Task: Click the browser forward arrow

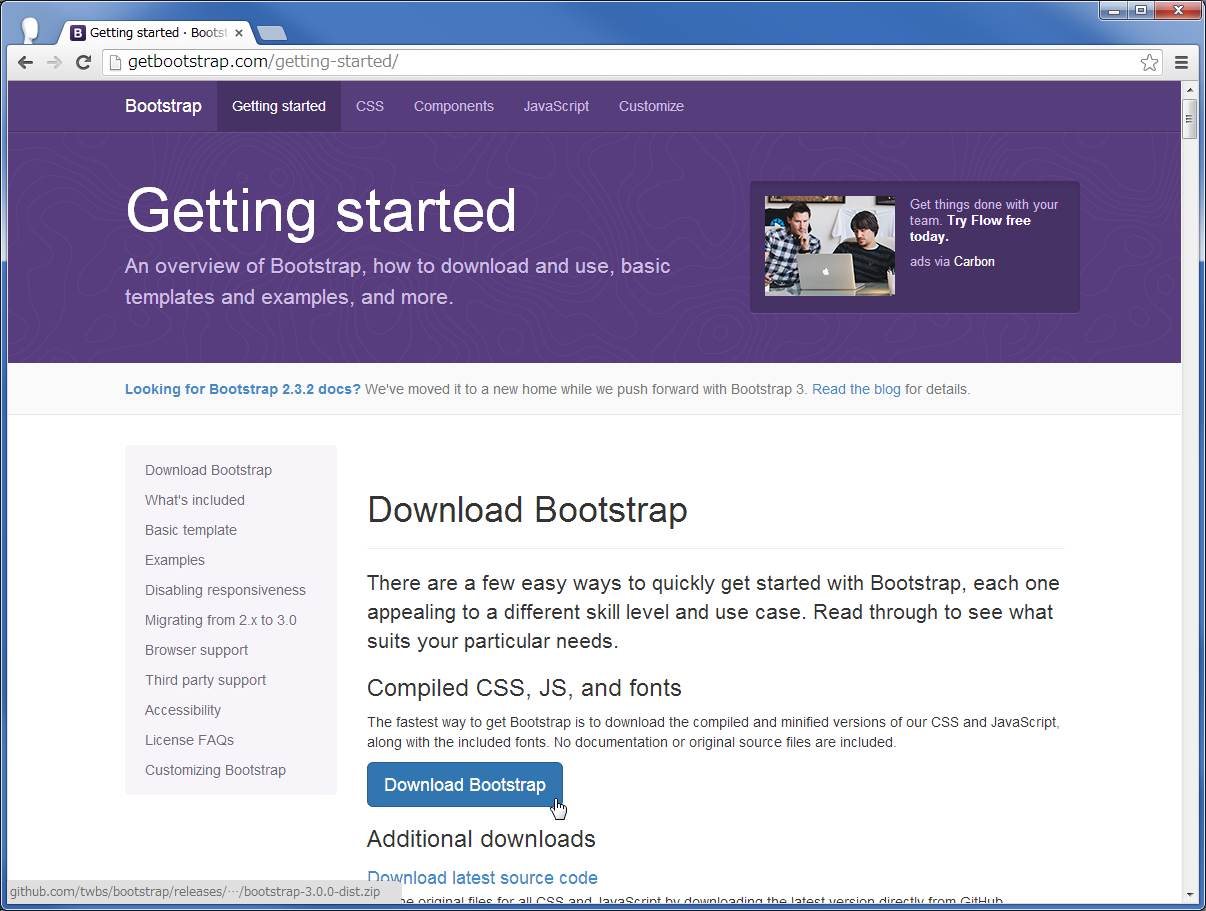Action: pyautogui.click(x=55, y=62)
